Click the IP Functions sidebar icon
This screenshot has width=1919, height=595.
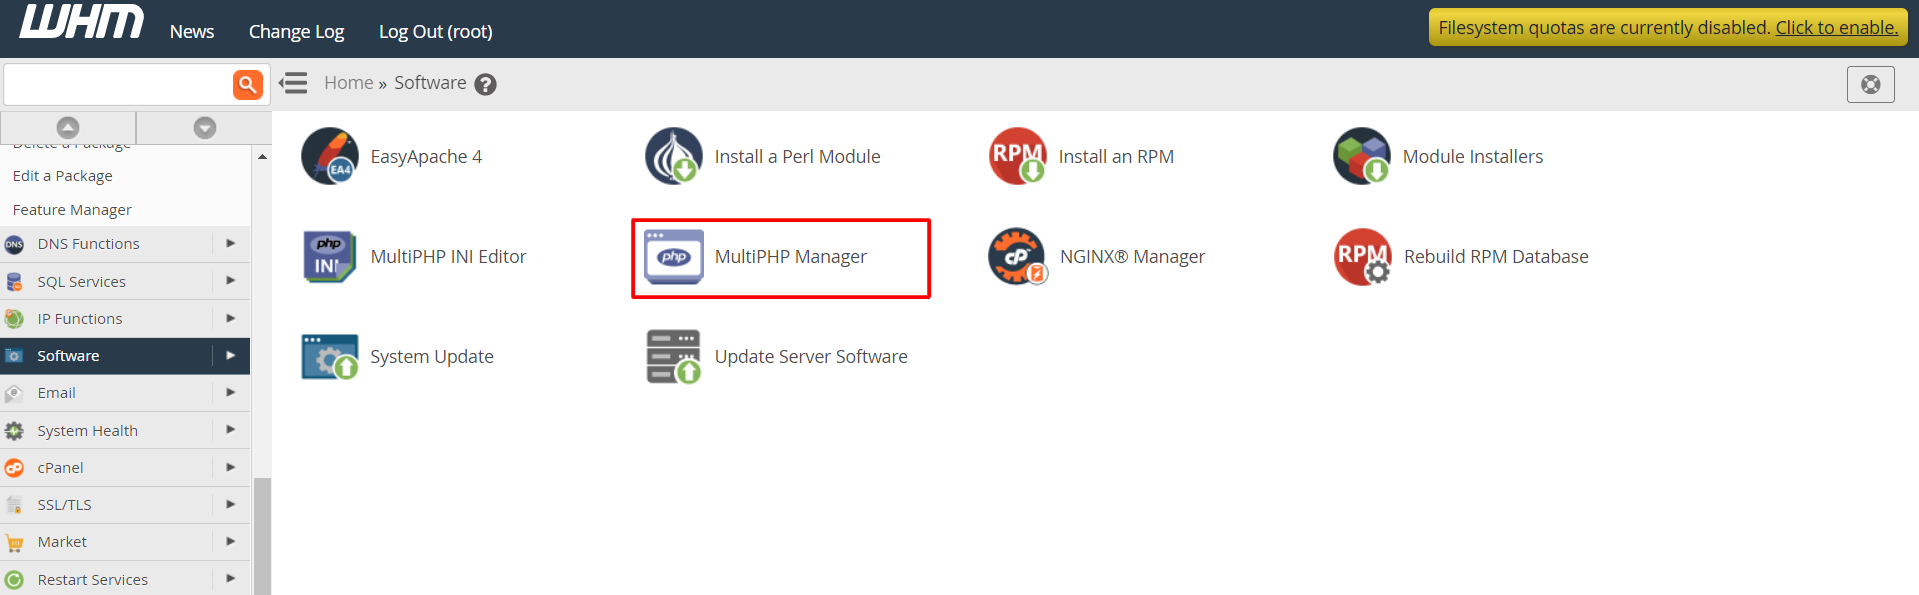[14, 319]
